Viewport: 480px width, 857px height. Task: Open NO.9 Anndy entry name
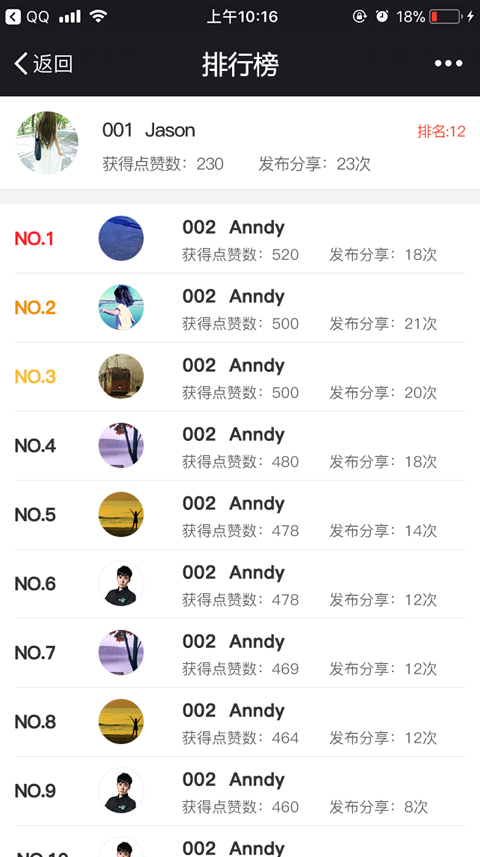coord(233,780)
